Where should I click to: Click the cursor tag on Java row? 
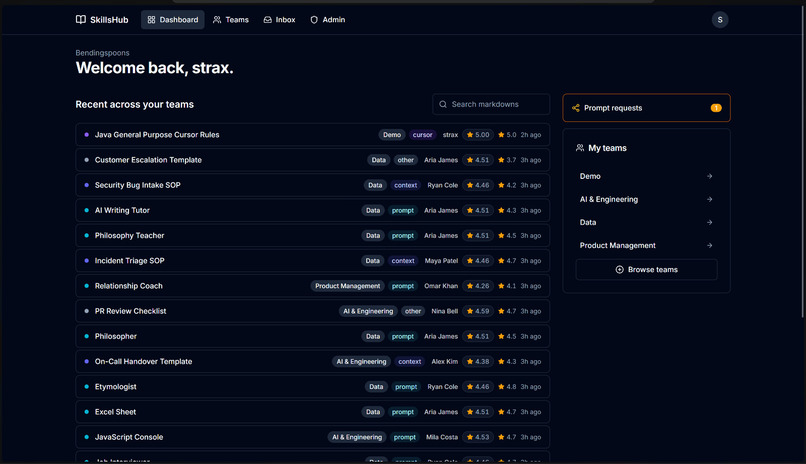coord(423,135)
